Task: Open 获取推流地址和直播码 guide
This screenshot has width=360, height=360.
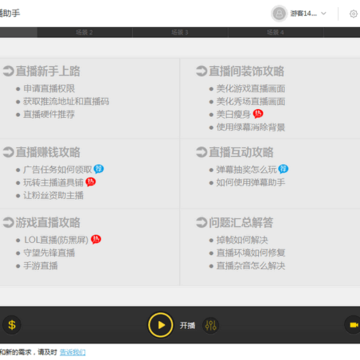Action: (x=66, y=101)
